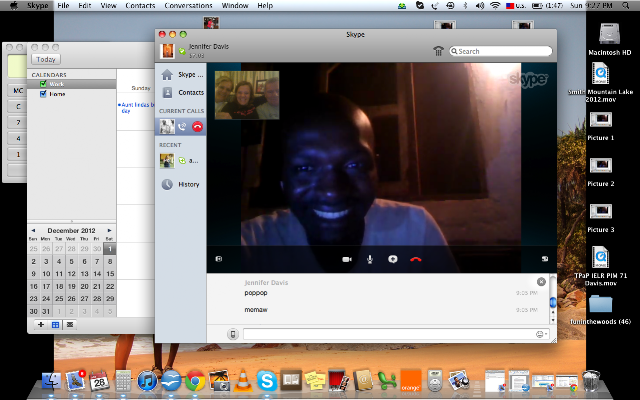The height and width of the screenshot is (400, 640).
Task: Click the add/share bubble in call bar
Action: (393, 259)
